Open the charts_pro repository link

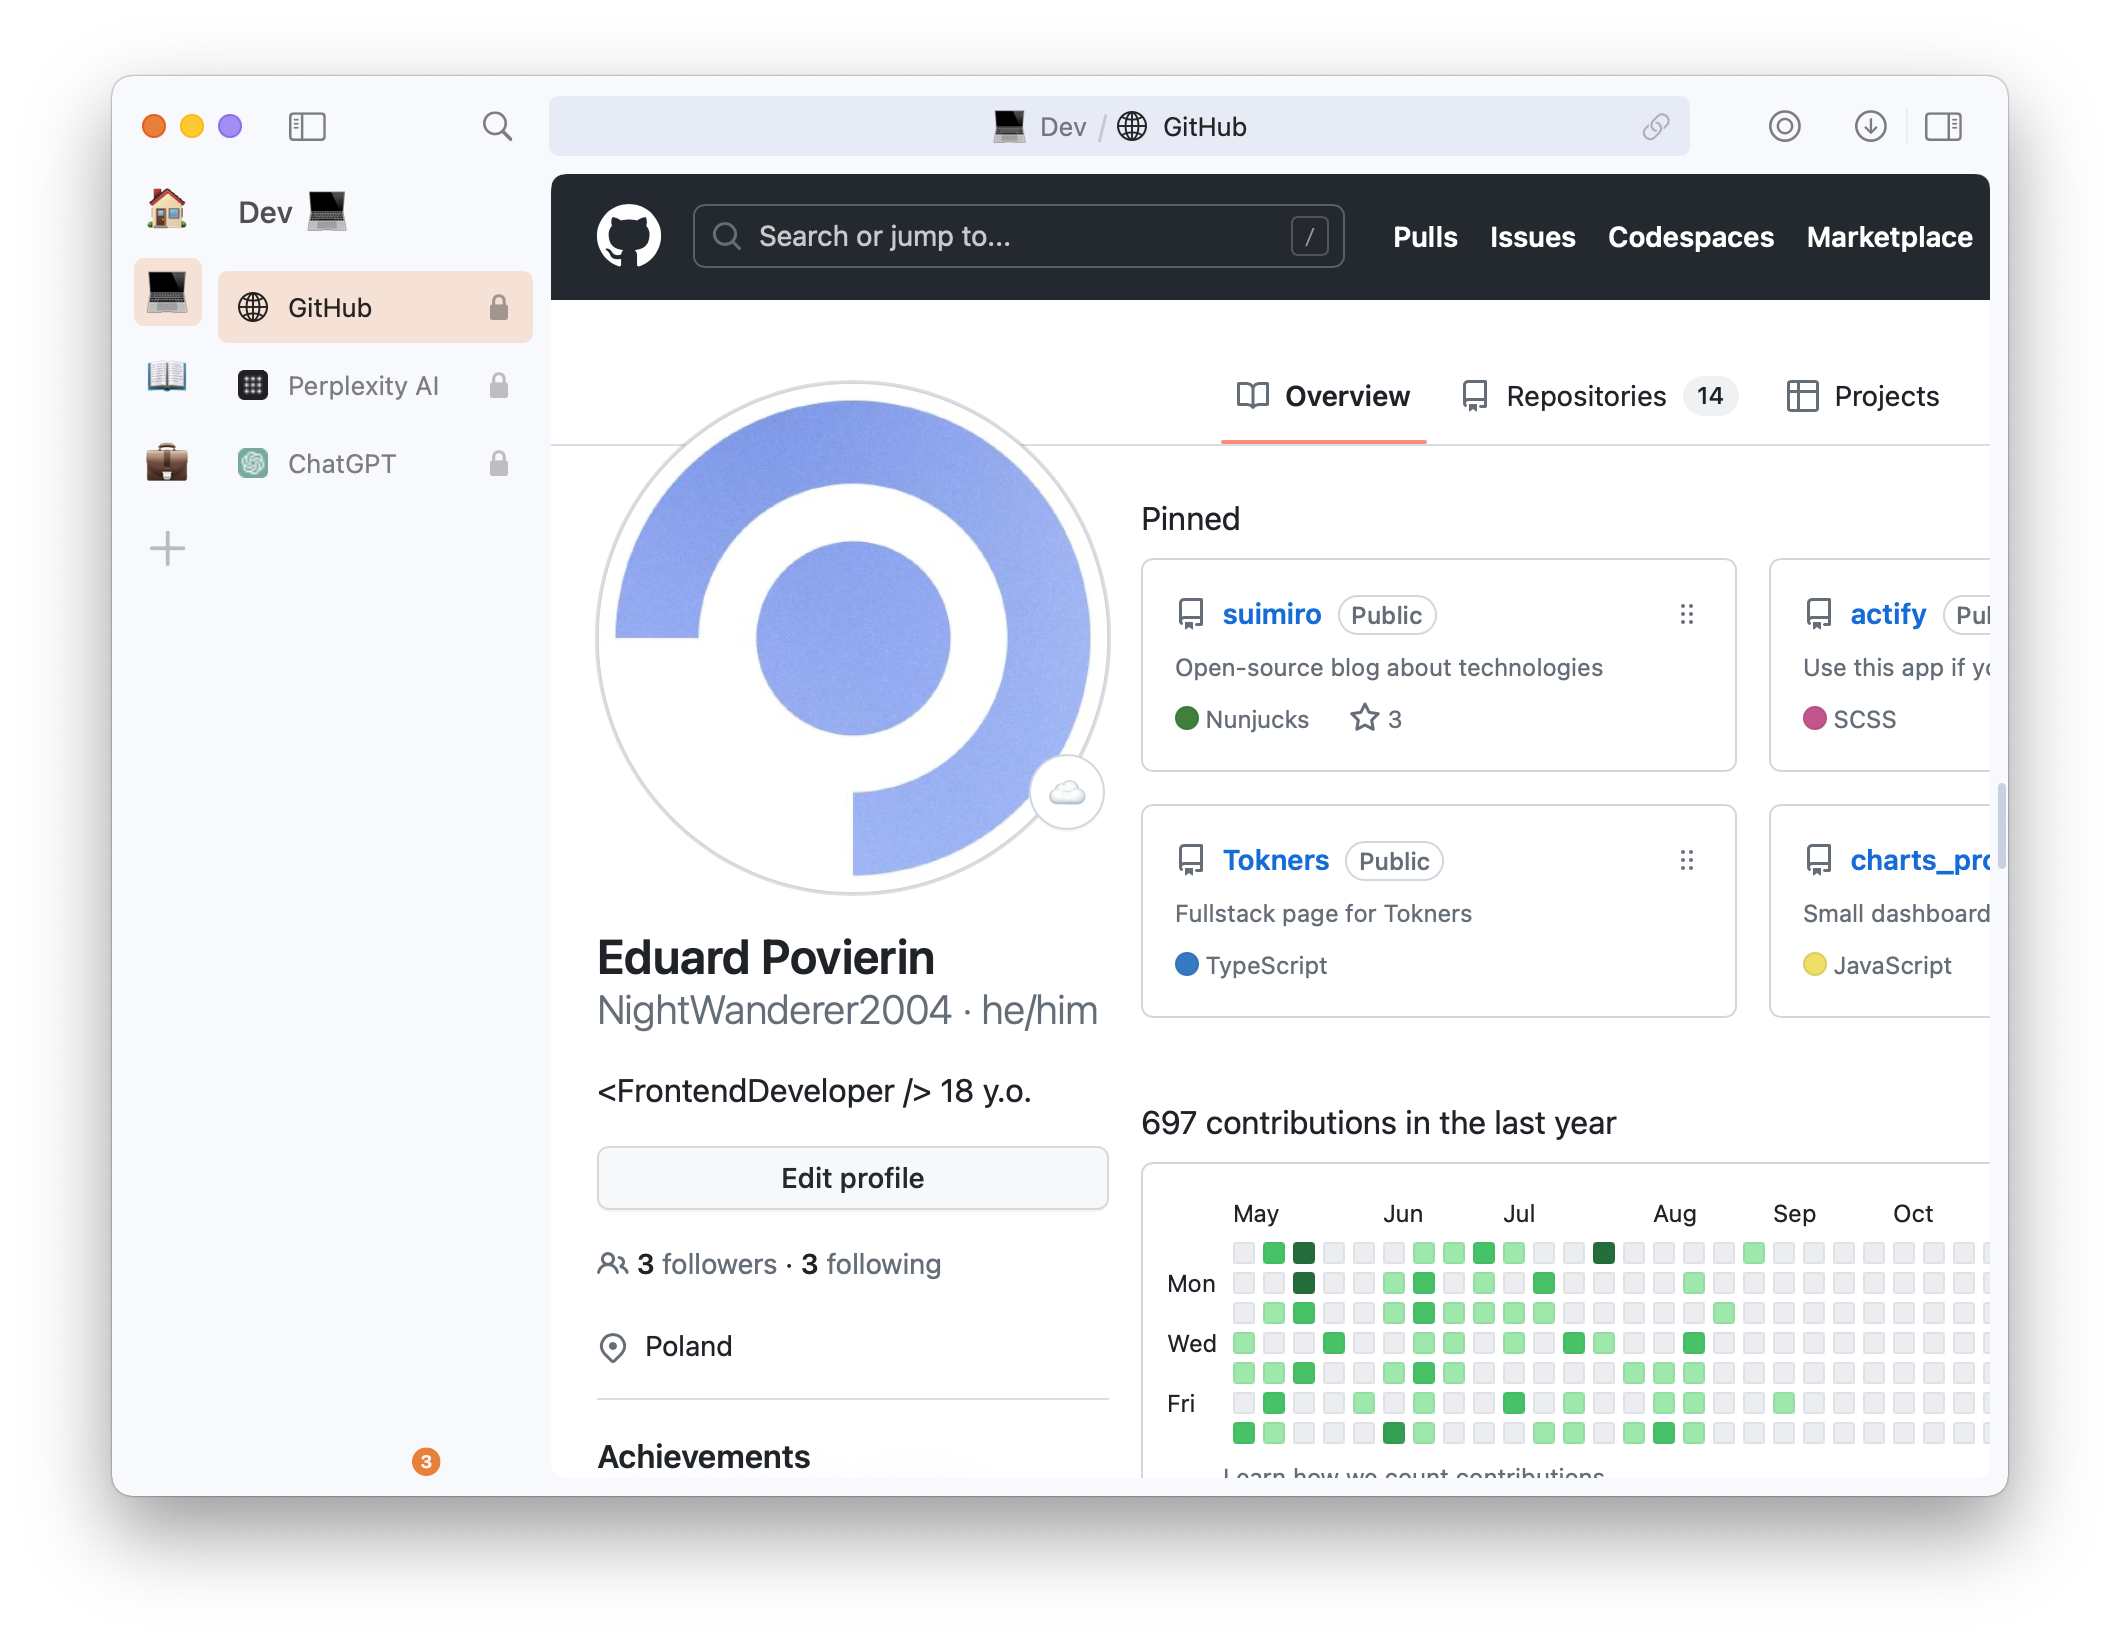click(1920, 860)
